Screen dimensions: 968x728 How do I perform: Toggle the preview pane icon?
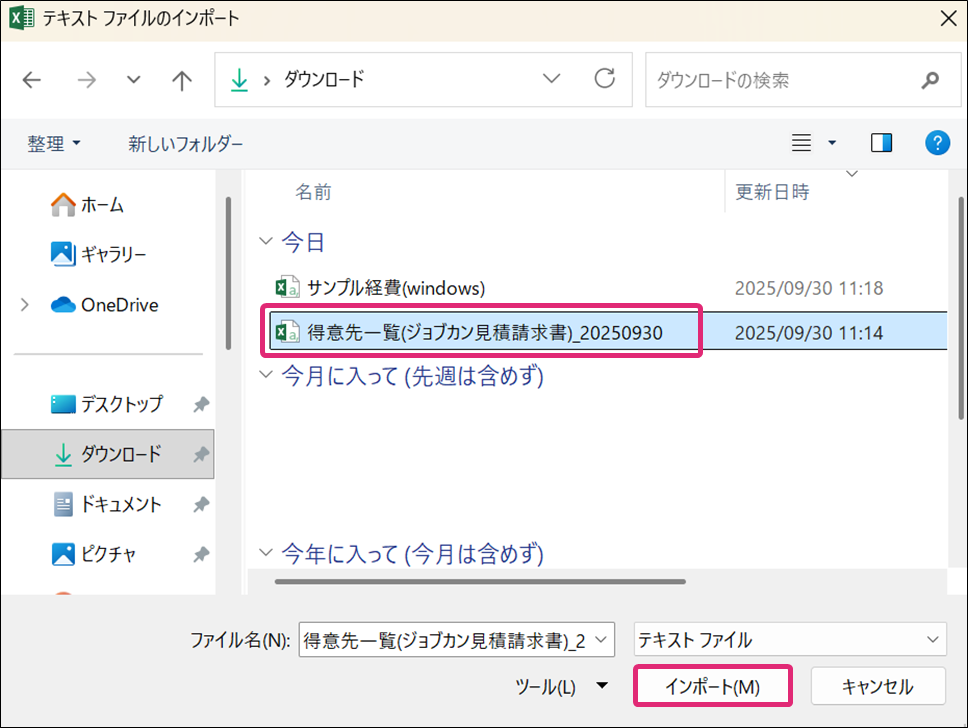881,144
